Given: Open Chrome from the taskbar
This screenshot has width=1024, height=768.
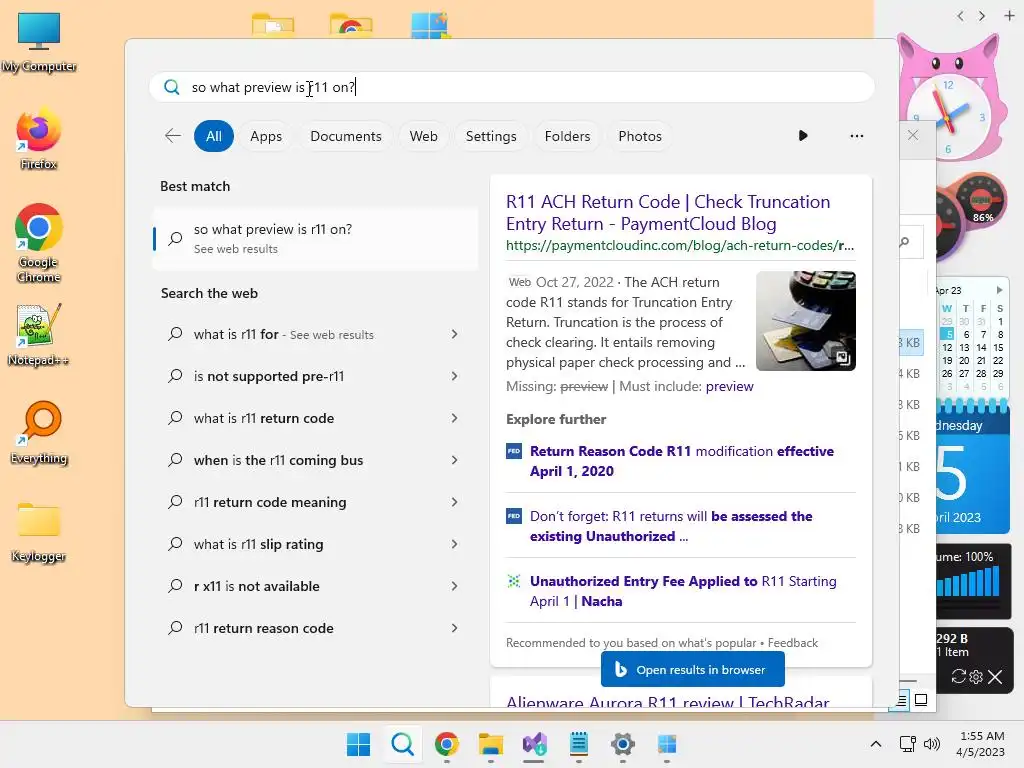Looking at the screenshot, I should coord(447,744).
